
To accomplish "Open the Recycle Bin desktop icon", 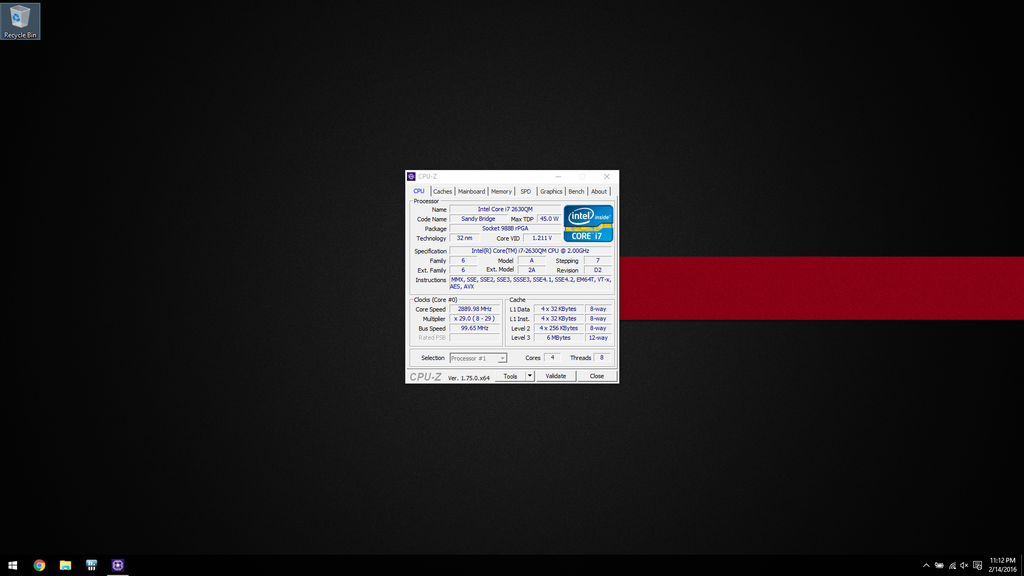I will click(x=20, y=22).
